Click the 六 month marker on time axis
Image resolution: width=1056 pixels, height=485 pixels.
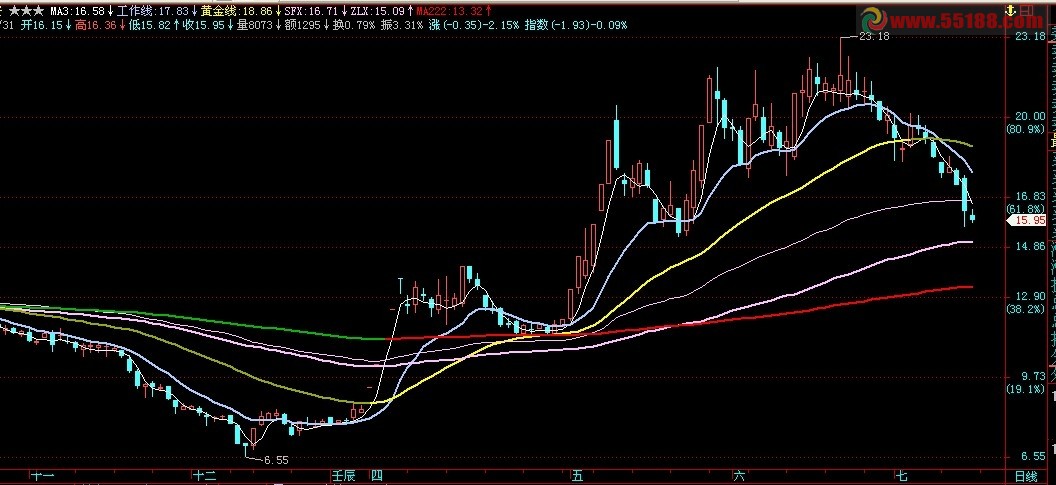click(x=739, y=476)
